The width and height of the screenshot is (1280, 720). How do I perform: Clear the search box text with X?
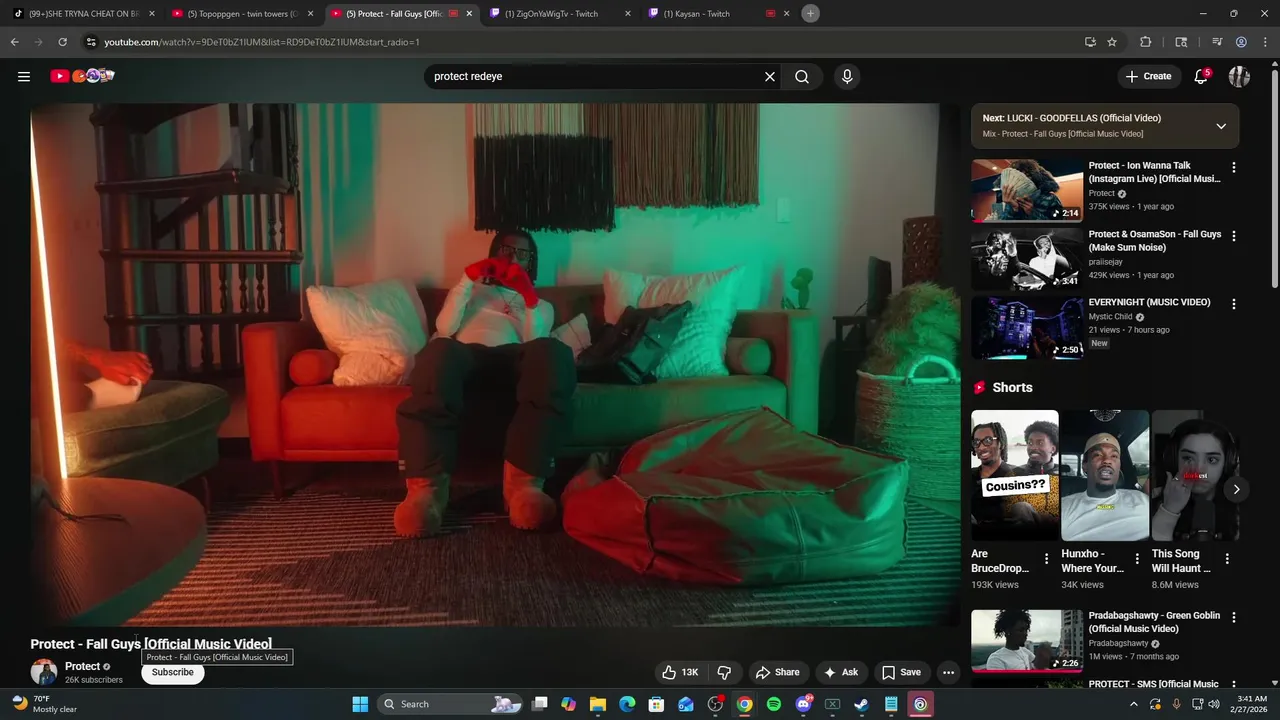pyautogui.click(x=770, y=77)
